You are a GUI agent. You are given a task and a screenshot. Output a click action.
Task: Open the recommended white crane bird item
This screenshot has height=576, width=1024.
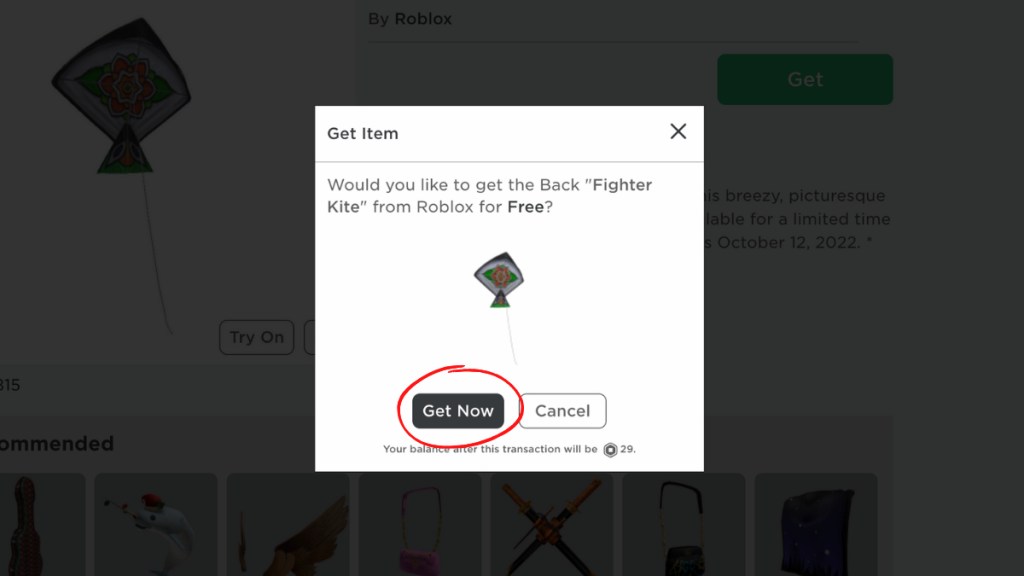point(155,524)
